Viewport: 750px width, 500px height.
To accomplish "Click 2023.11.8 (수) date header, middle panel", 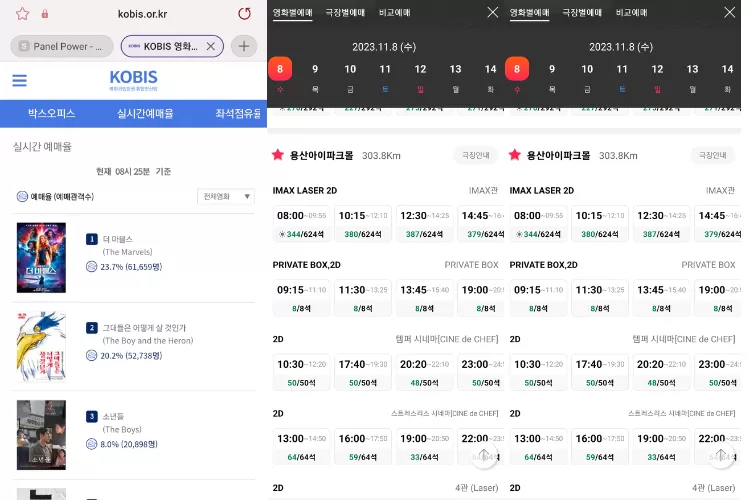I will 384,47.
